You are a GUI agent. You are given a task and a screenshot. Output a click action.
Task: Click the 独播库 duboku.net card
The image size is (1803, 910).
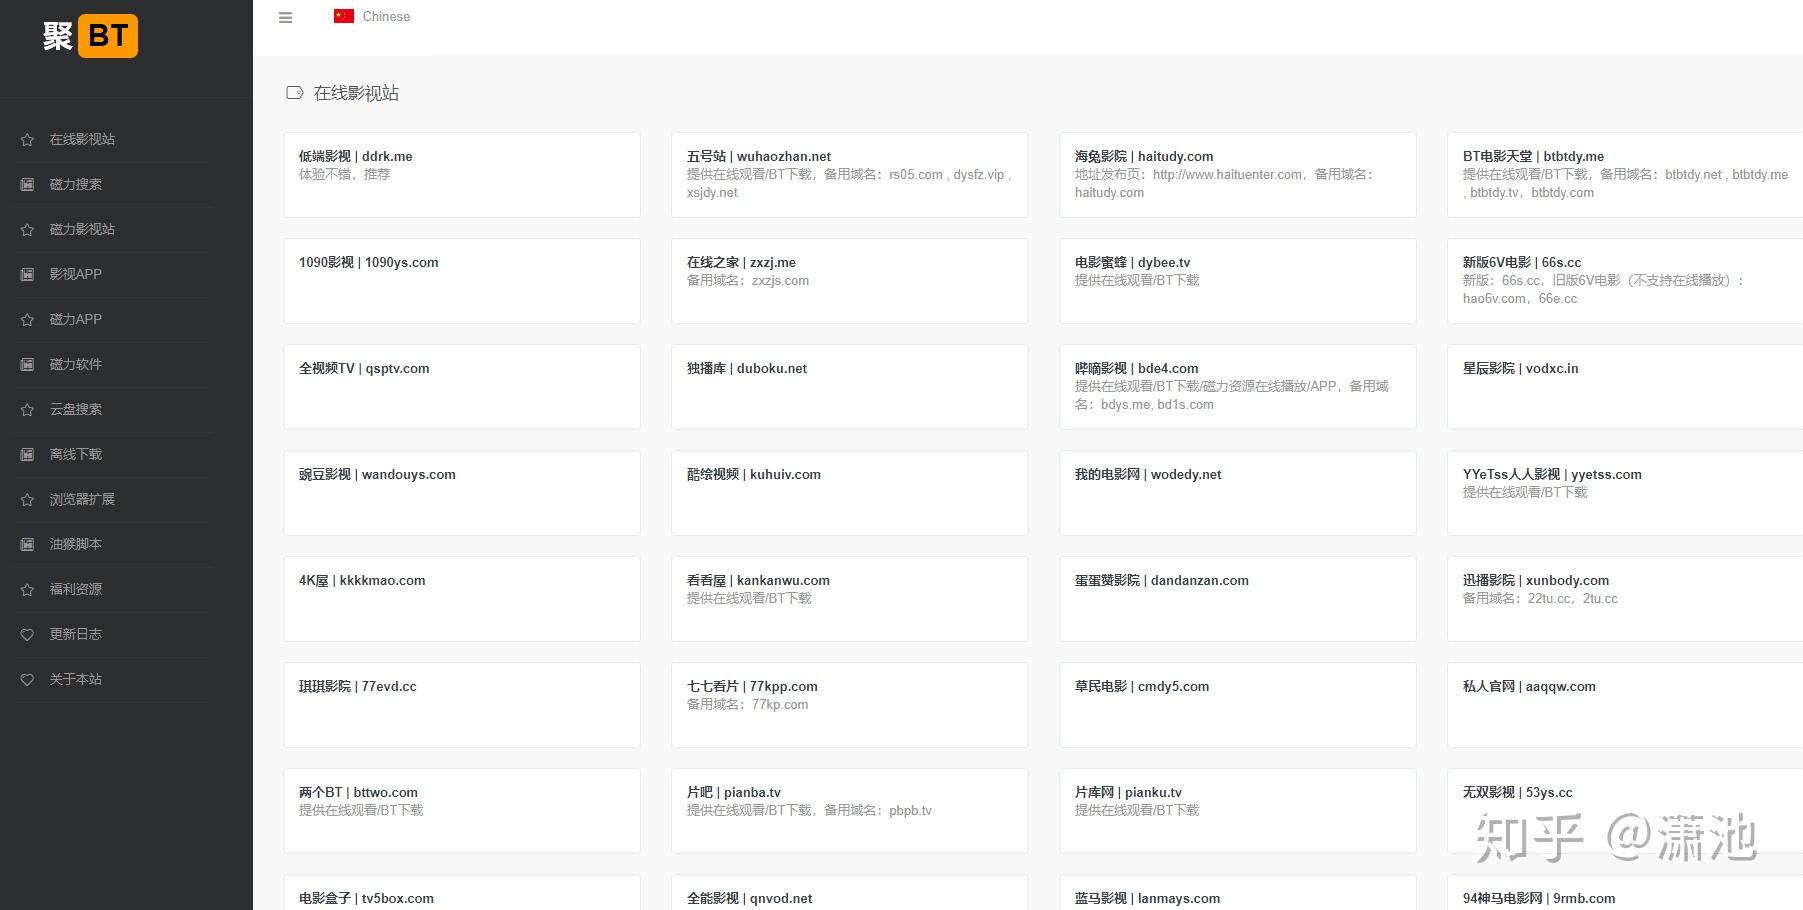click(x=849, y=386)
